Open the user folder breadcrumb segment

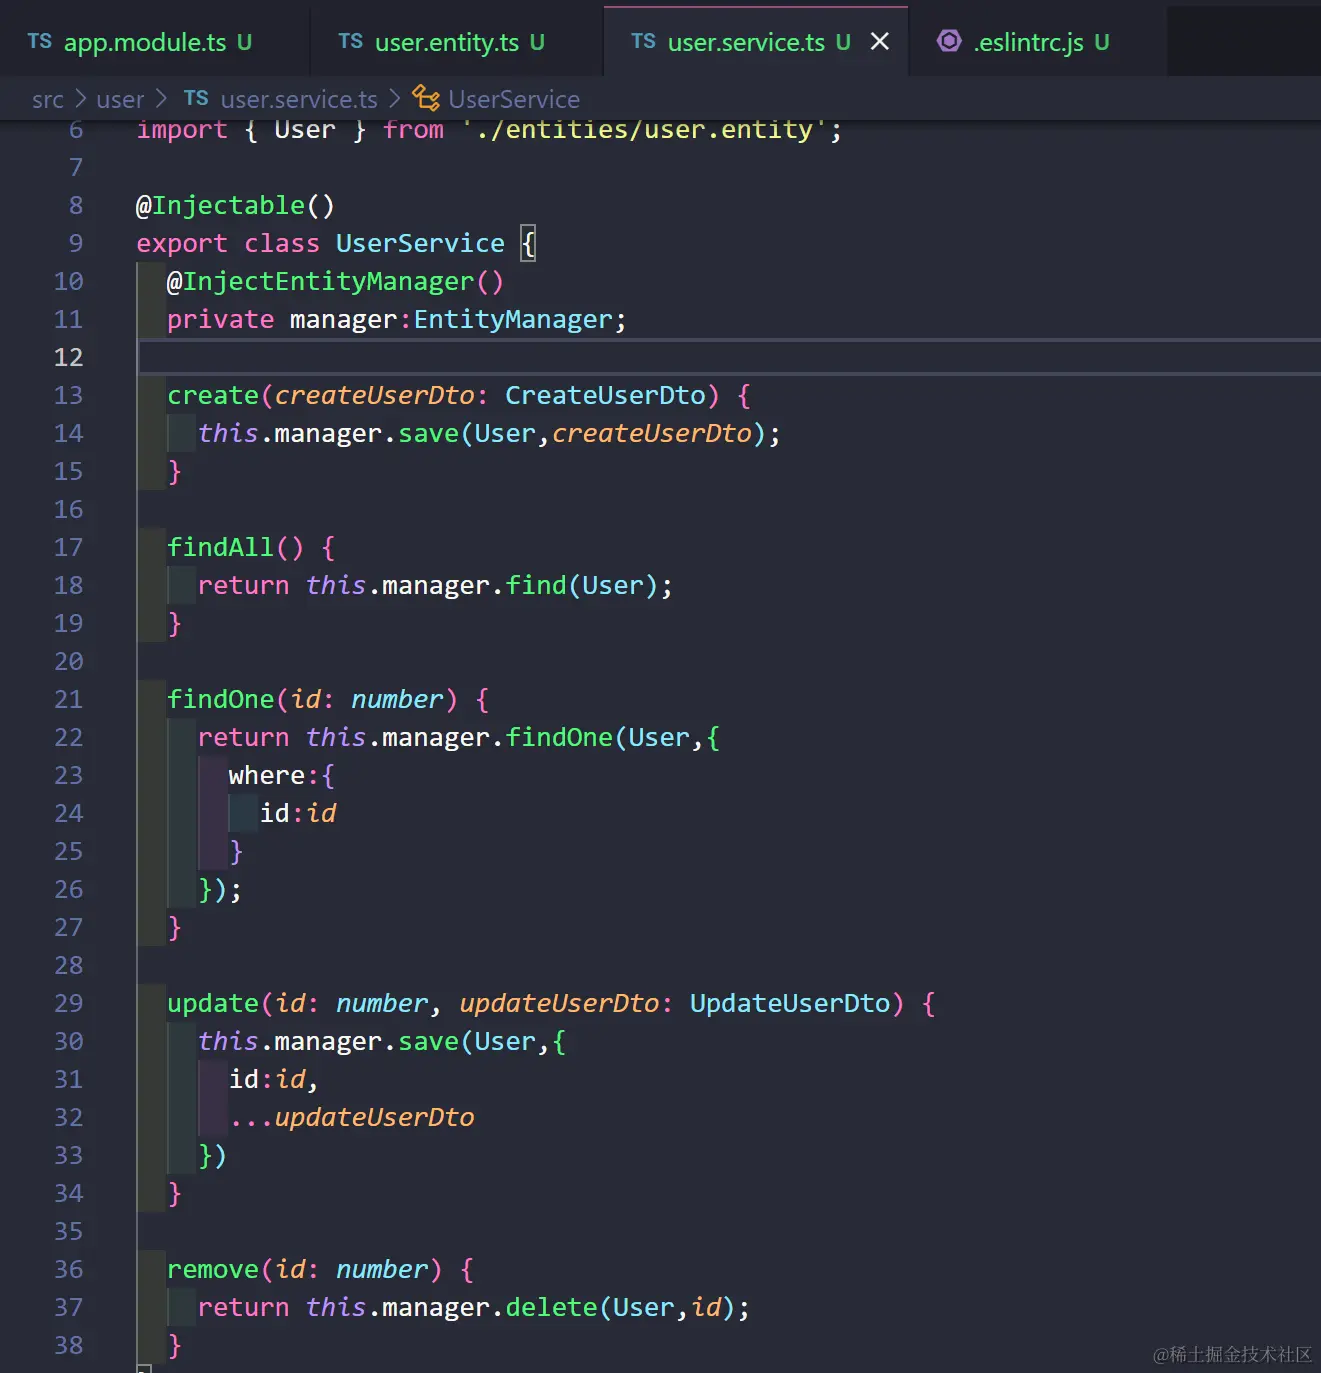coord(121,99)
